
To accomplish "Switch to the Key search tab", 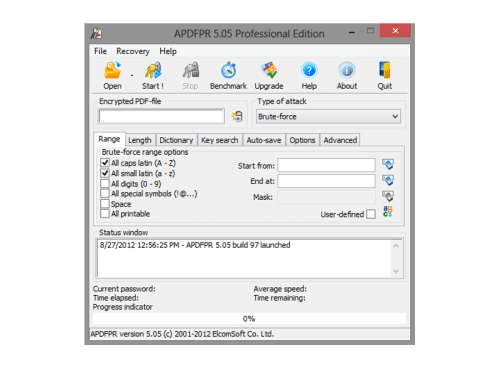I will (x=220, y=140).
